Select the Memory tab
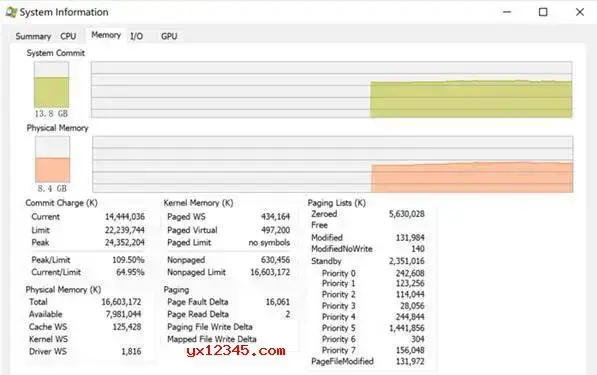597x375 pixels. coord(106,35)
